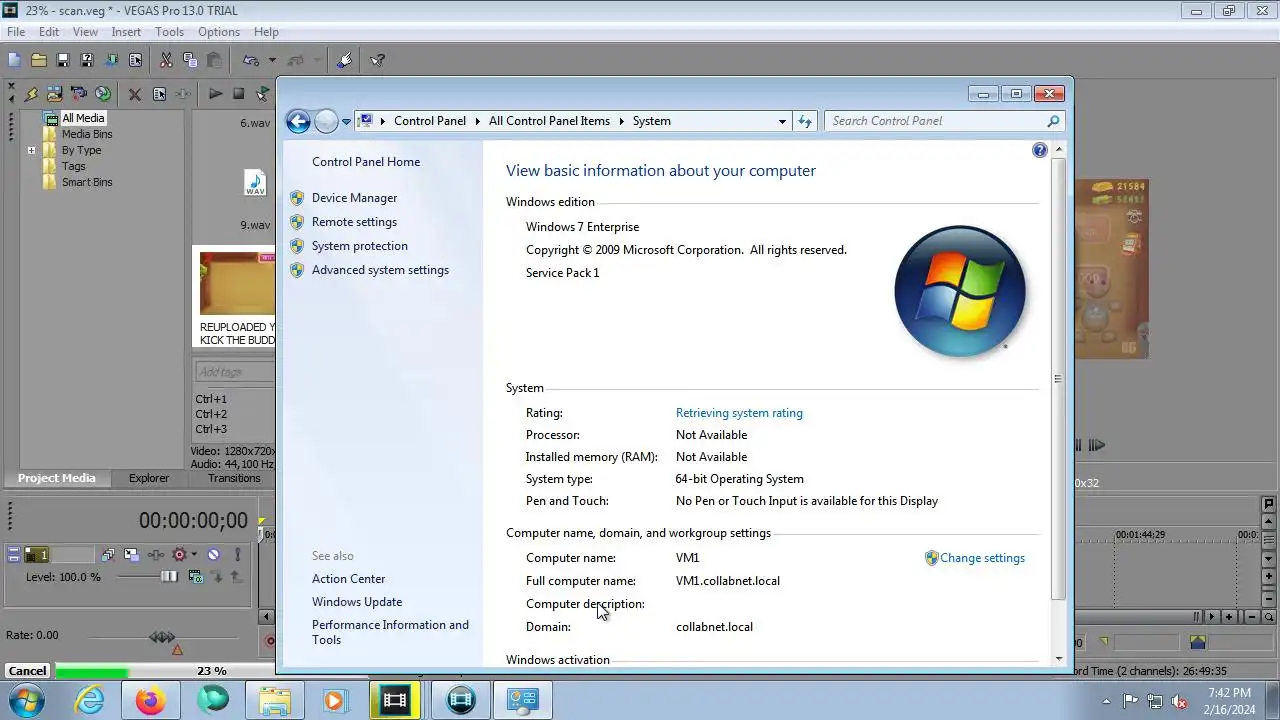Switch to Transitions tab
This screenshot has height=720, width=1280.
234,478
